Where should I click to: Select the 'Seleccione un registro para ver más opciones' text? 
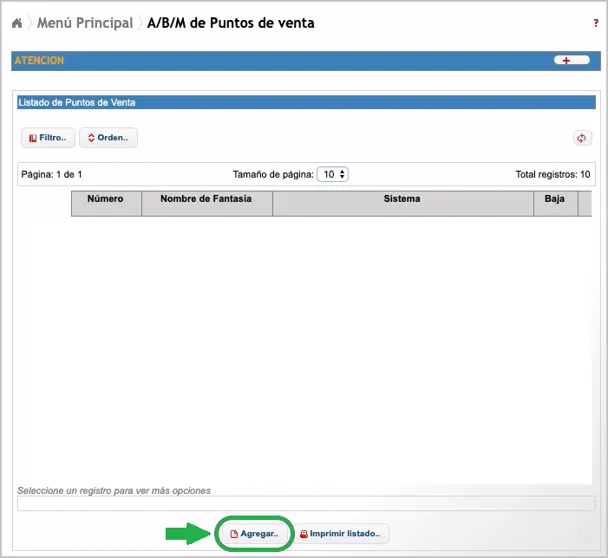[114, 491]
